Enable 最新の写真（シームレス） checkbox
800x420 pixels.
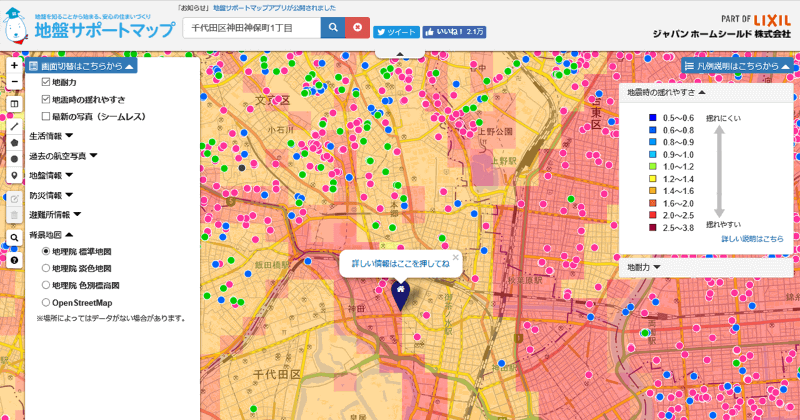tap(46, 116)
